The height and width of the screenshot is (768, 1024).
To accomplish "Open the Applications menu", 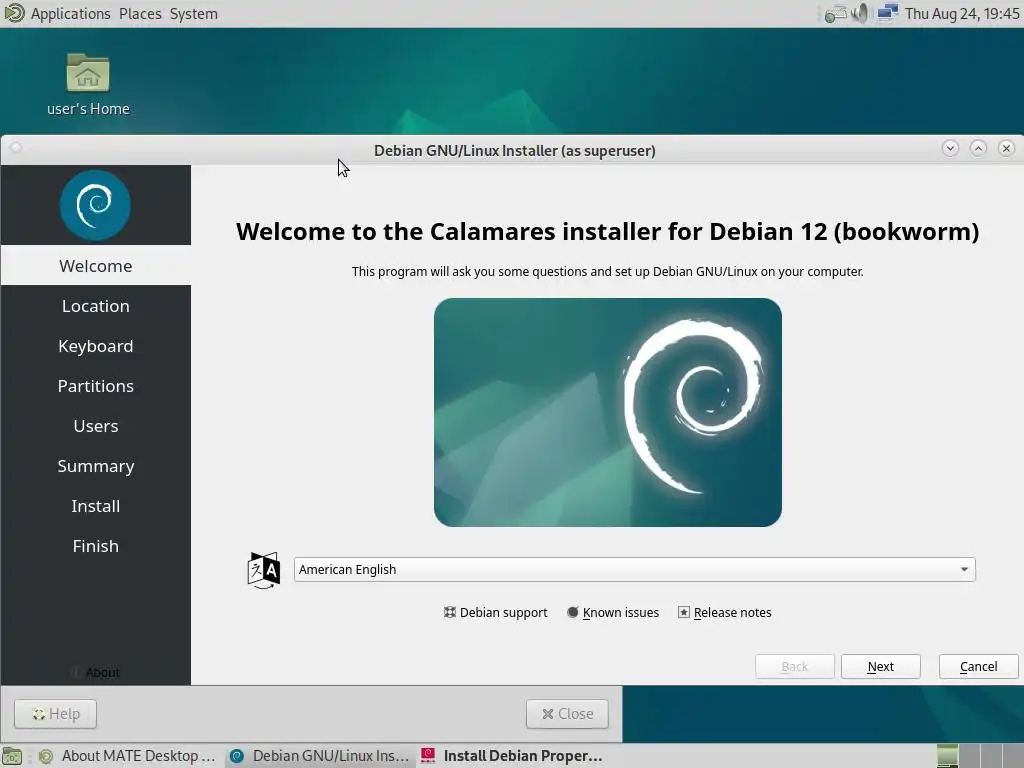I will click(71, 14).
